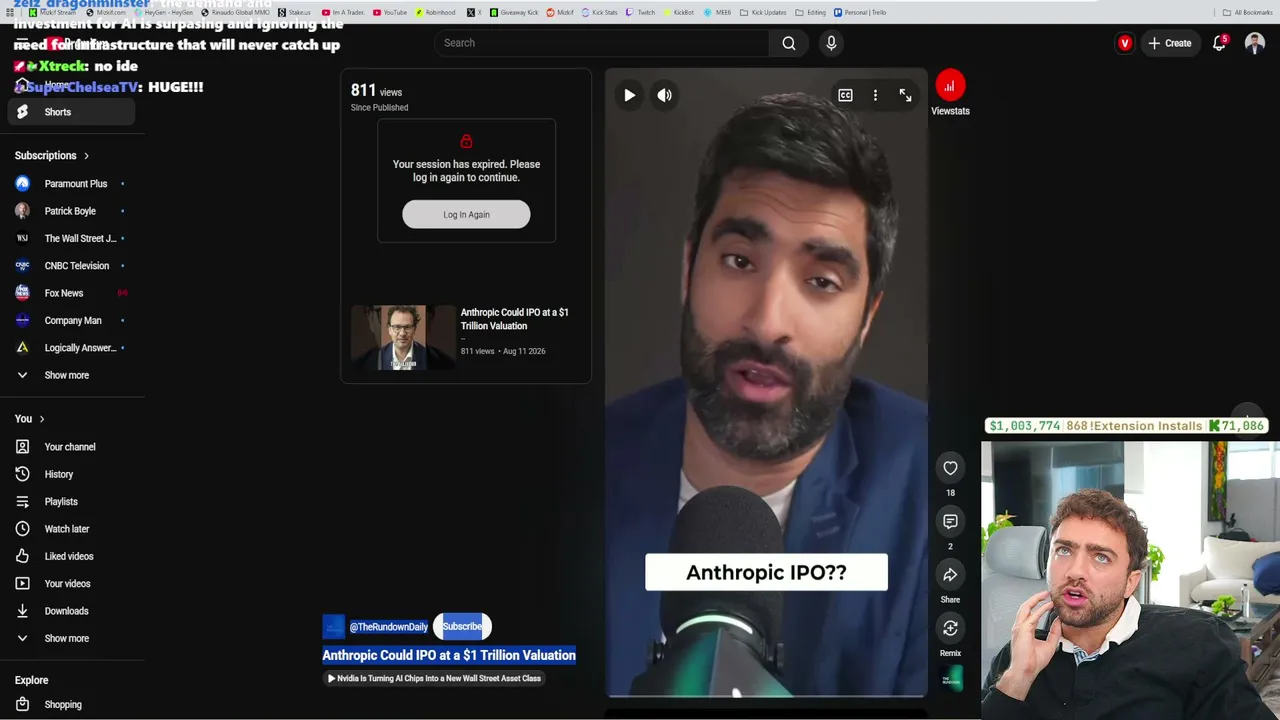Viewport: 1280px width, 720px height.
Task: Open the Robinhood bookmark
Action: [x=436, y=12]
